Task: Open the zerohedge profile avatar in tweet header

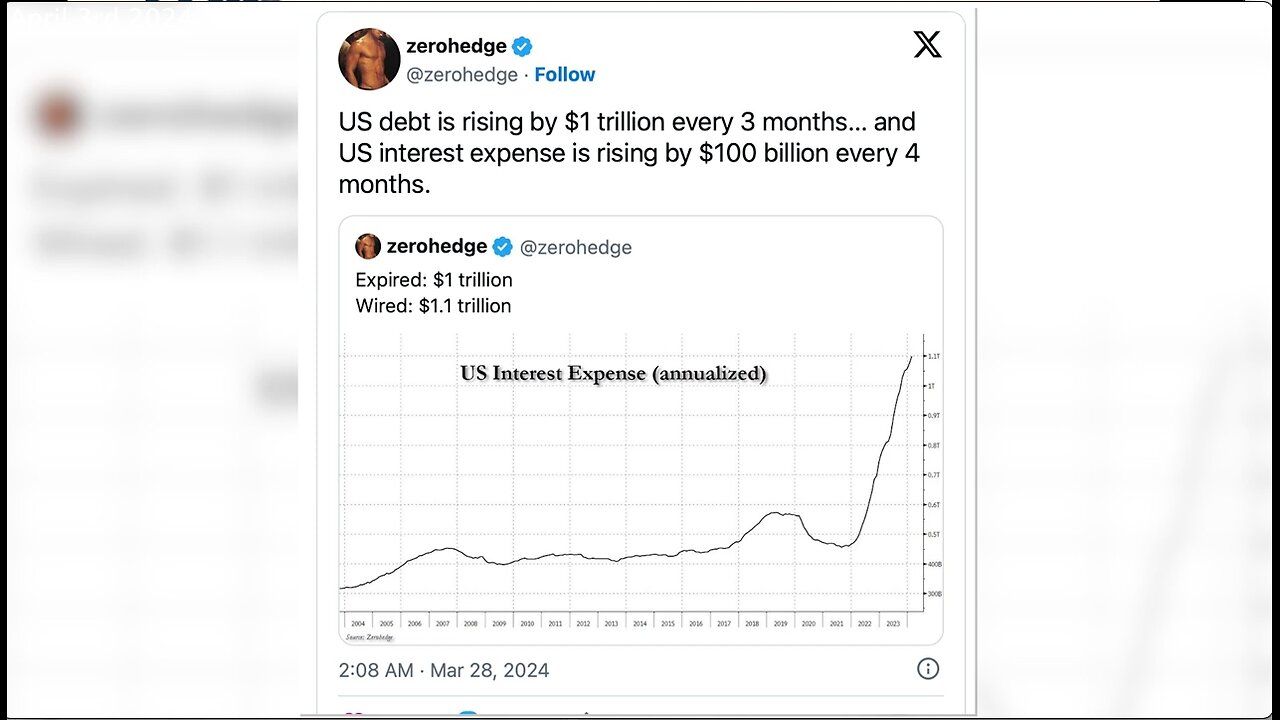Action: (369, 59)
